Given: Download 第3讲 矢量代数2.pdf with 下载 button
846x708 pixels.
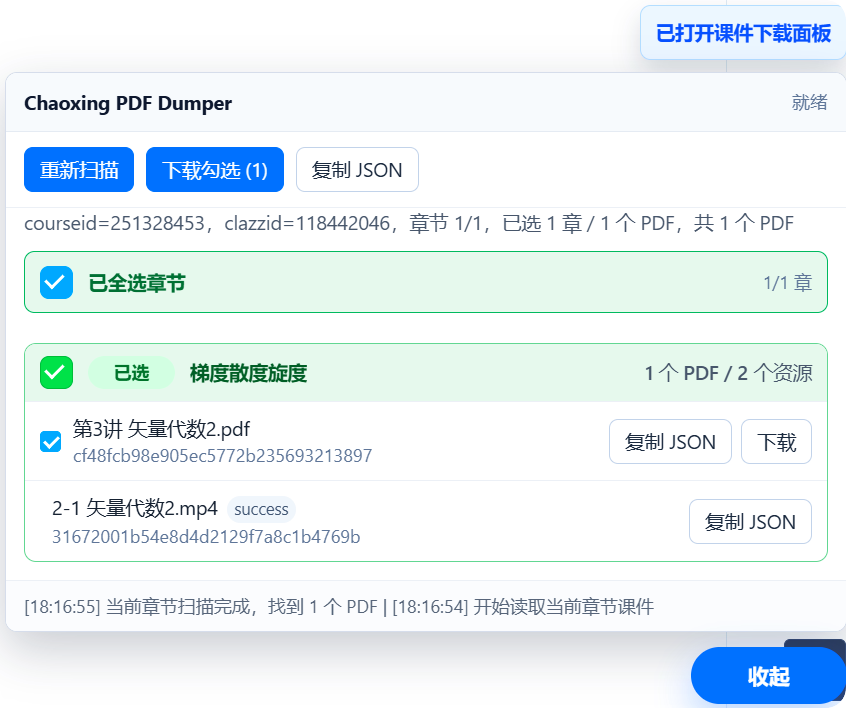Looking at the screenshot, I should click(776, 441).
